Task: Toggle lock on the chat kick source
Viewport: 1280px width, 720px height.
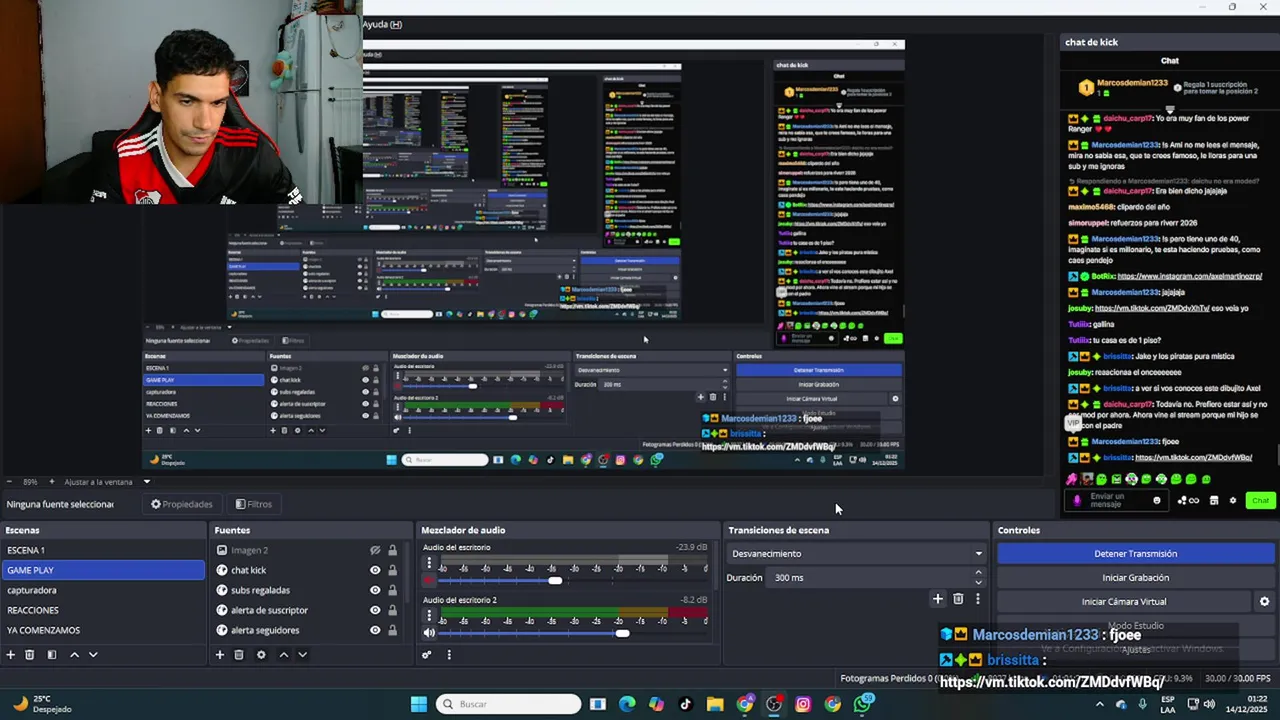Action: [392, 570]
